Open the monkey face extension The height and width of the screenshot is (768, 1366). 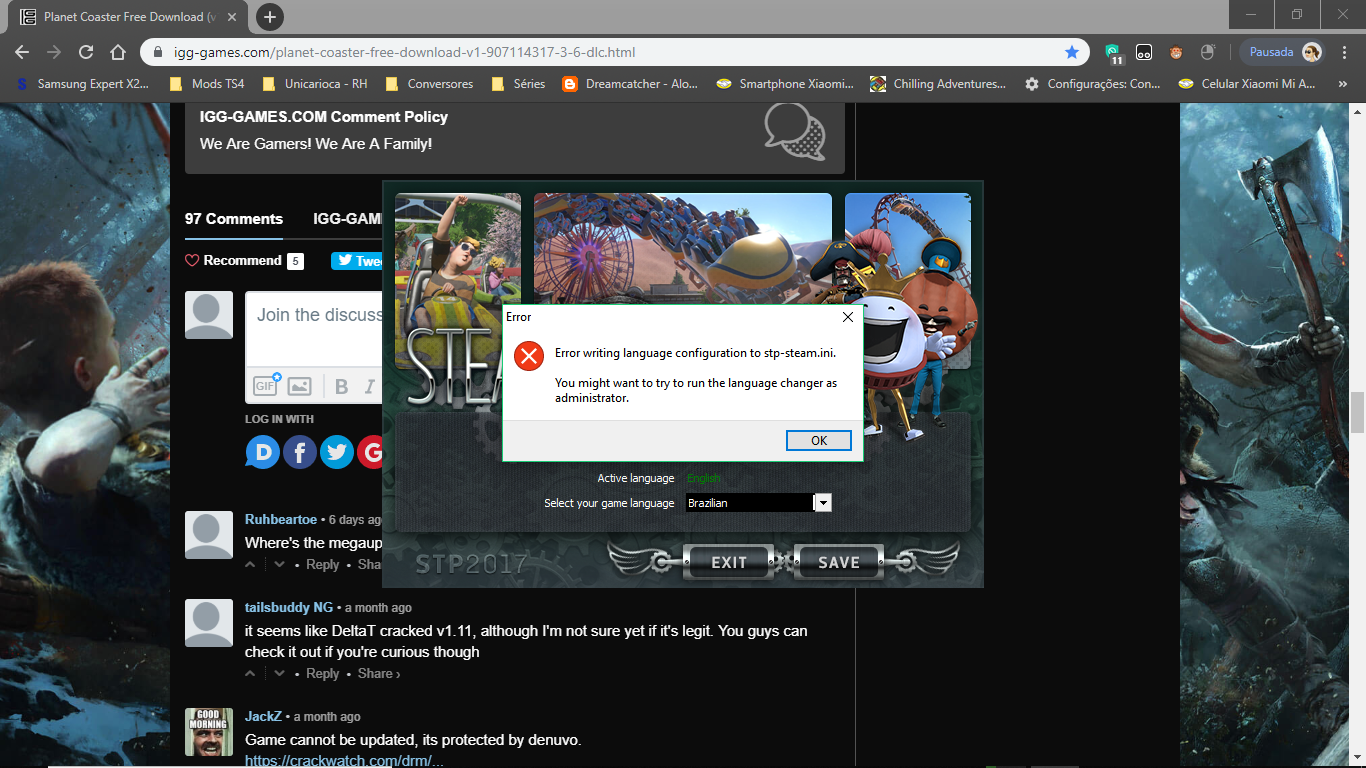click(x=1176, y=52)
